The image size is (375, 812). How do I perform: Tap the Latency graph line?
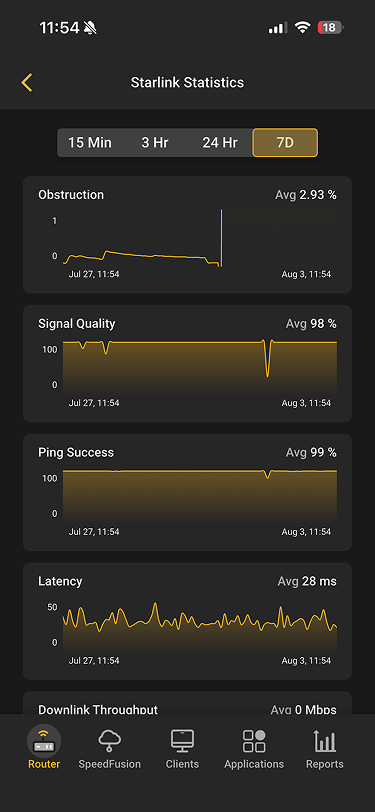[200, 620]
